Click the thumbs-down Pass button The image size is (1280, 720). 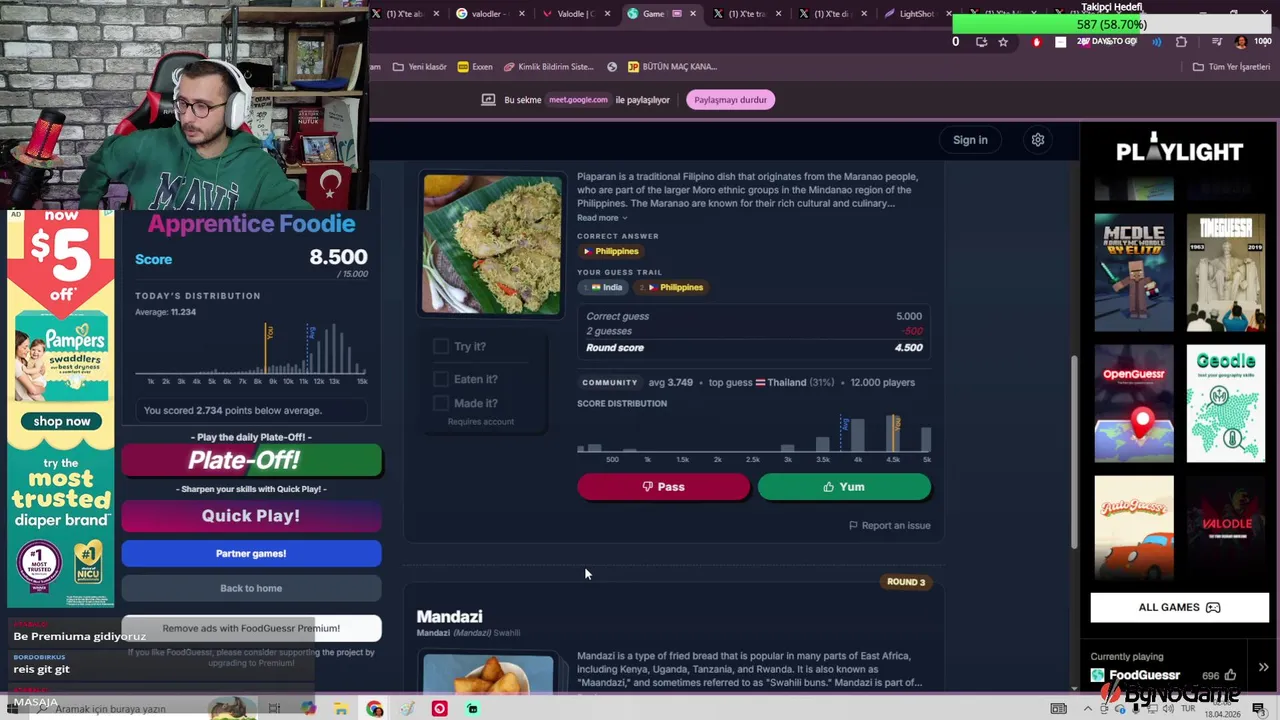click(x=663, y=487)
